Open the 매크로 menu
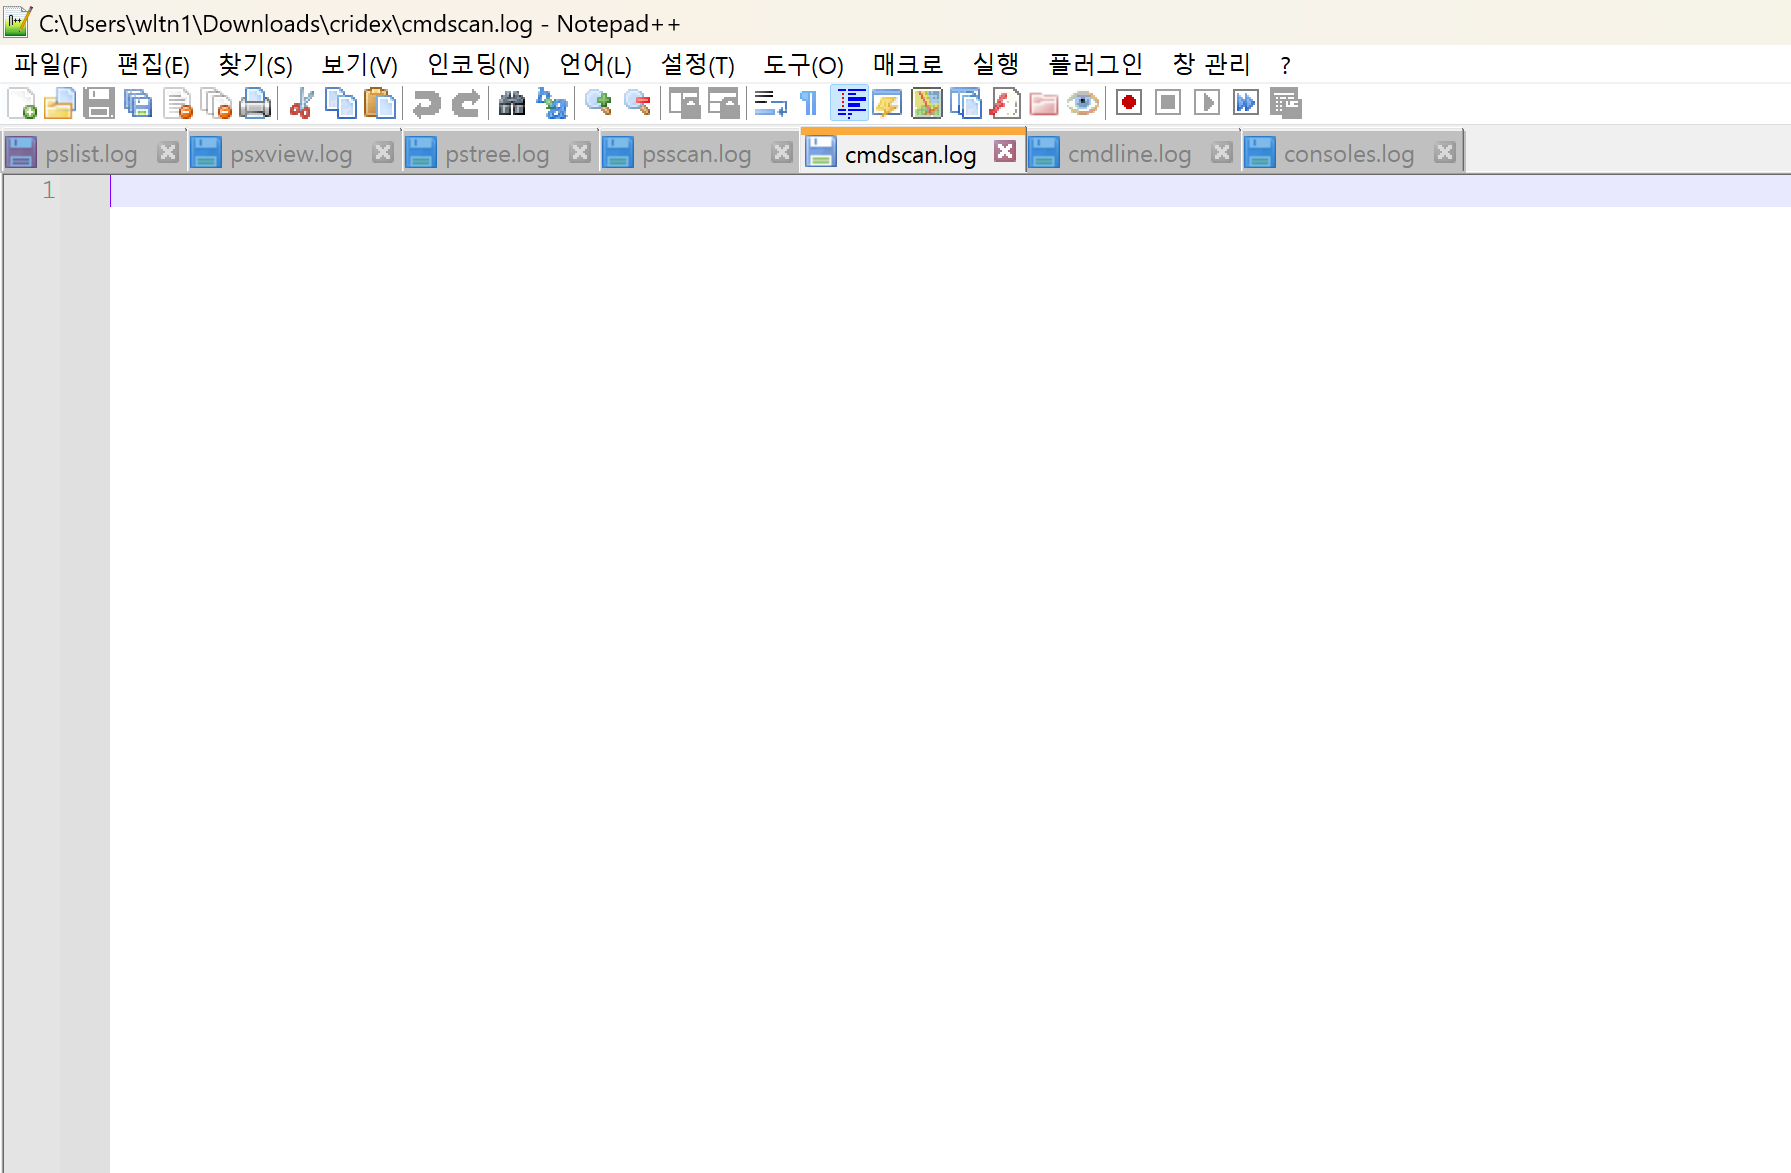 908,65
